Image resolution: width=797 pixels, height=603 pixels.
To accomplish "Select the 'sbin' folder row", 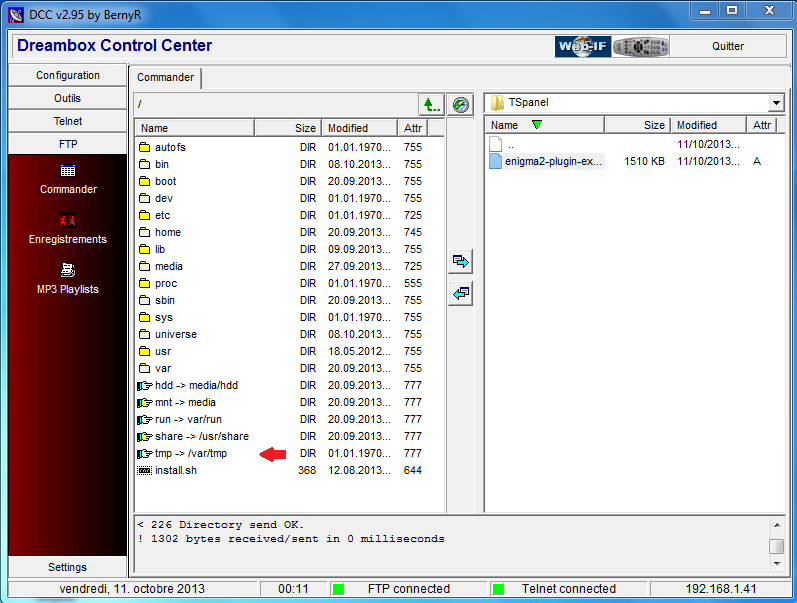I will tap(290, 300).
